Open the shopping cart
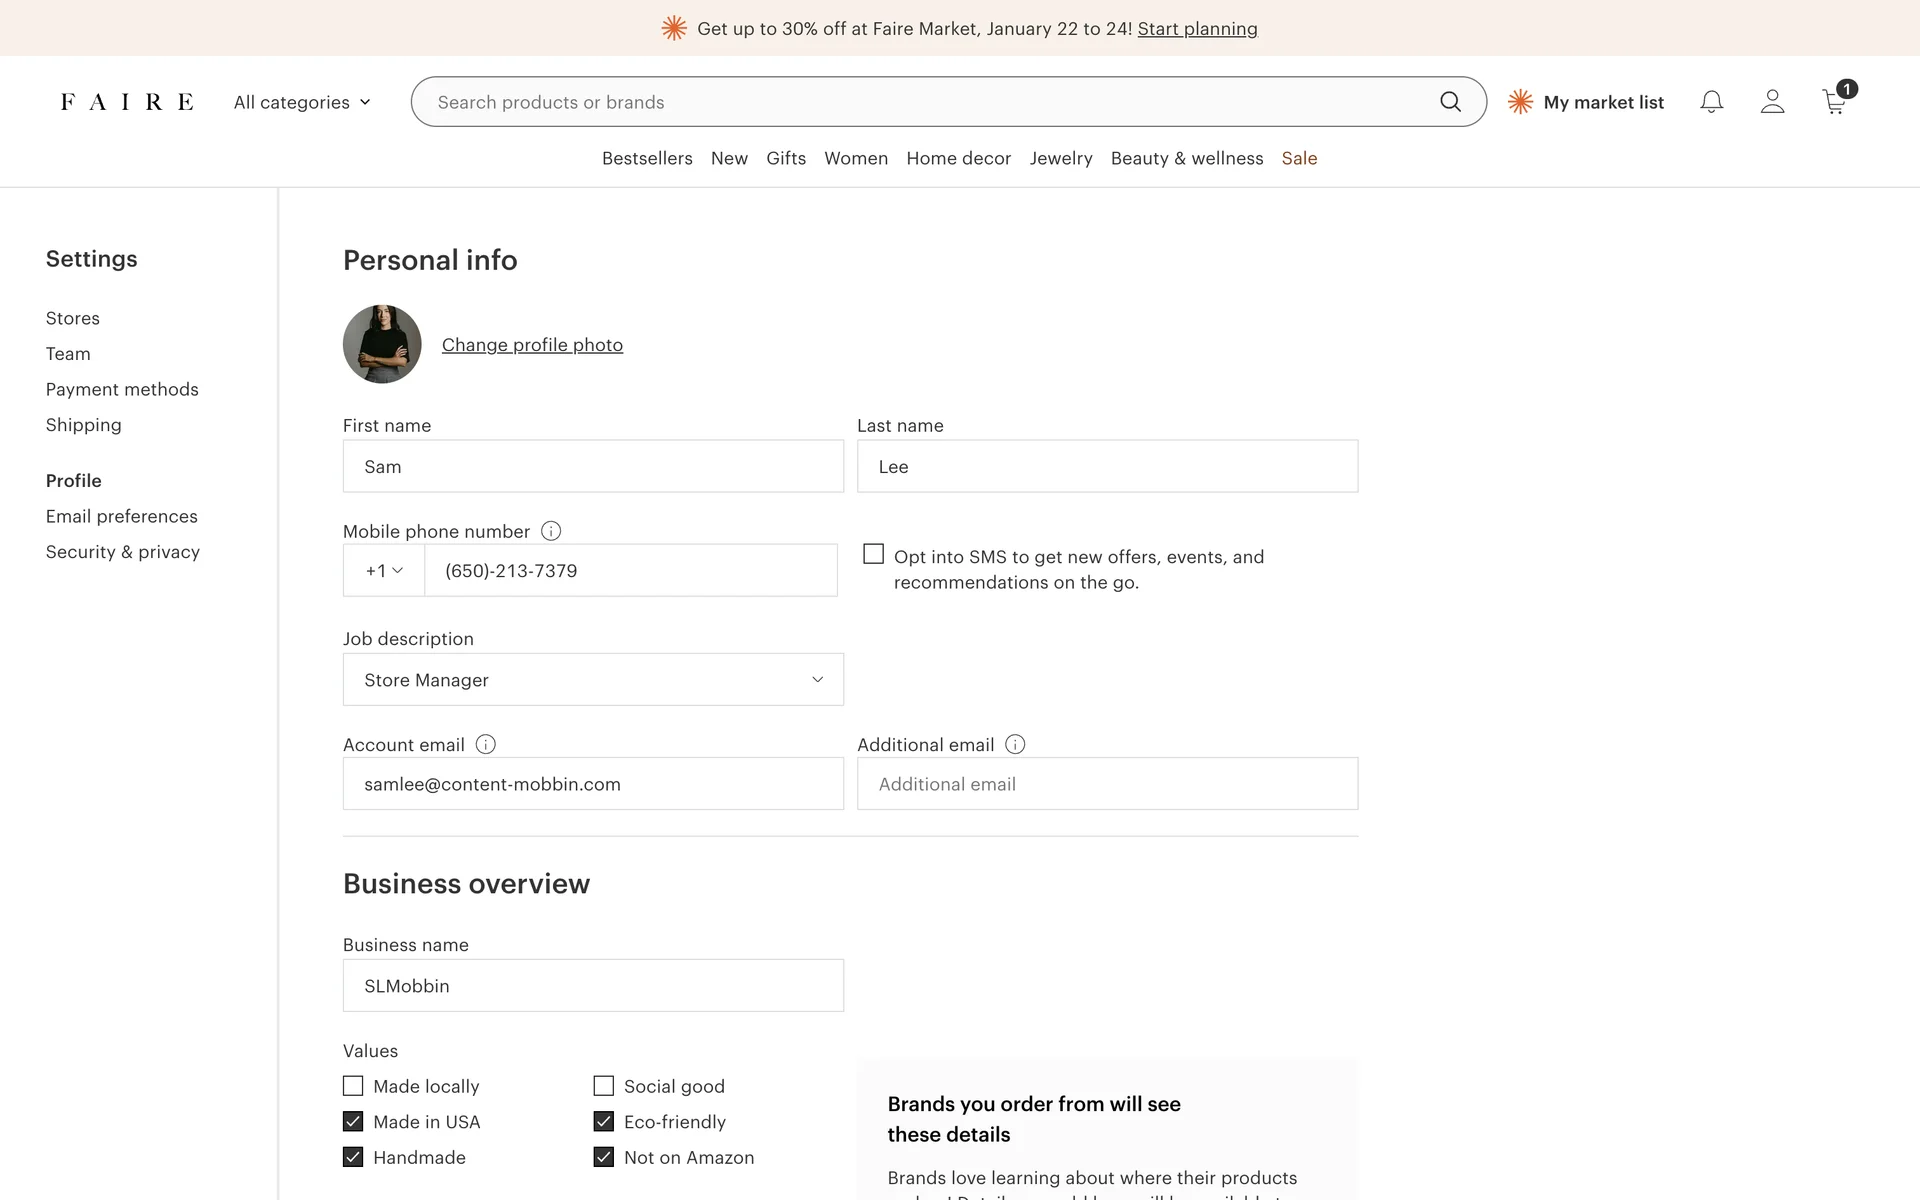The height and width of the screenshot is (1200, 1920). click(x=1834, y=102)
